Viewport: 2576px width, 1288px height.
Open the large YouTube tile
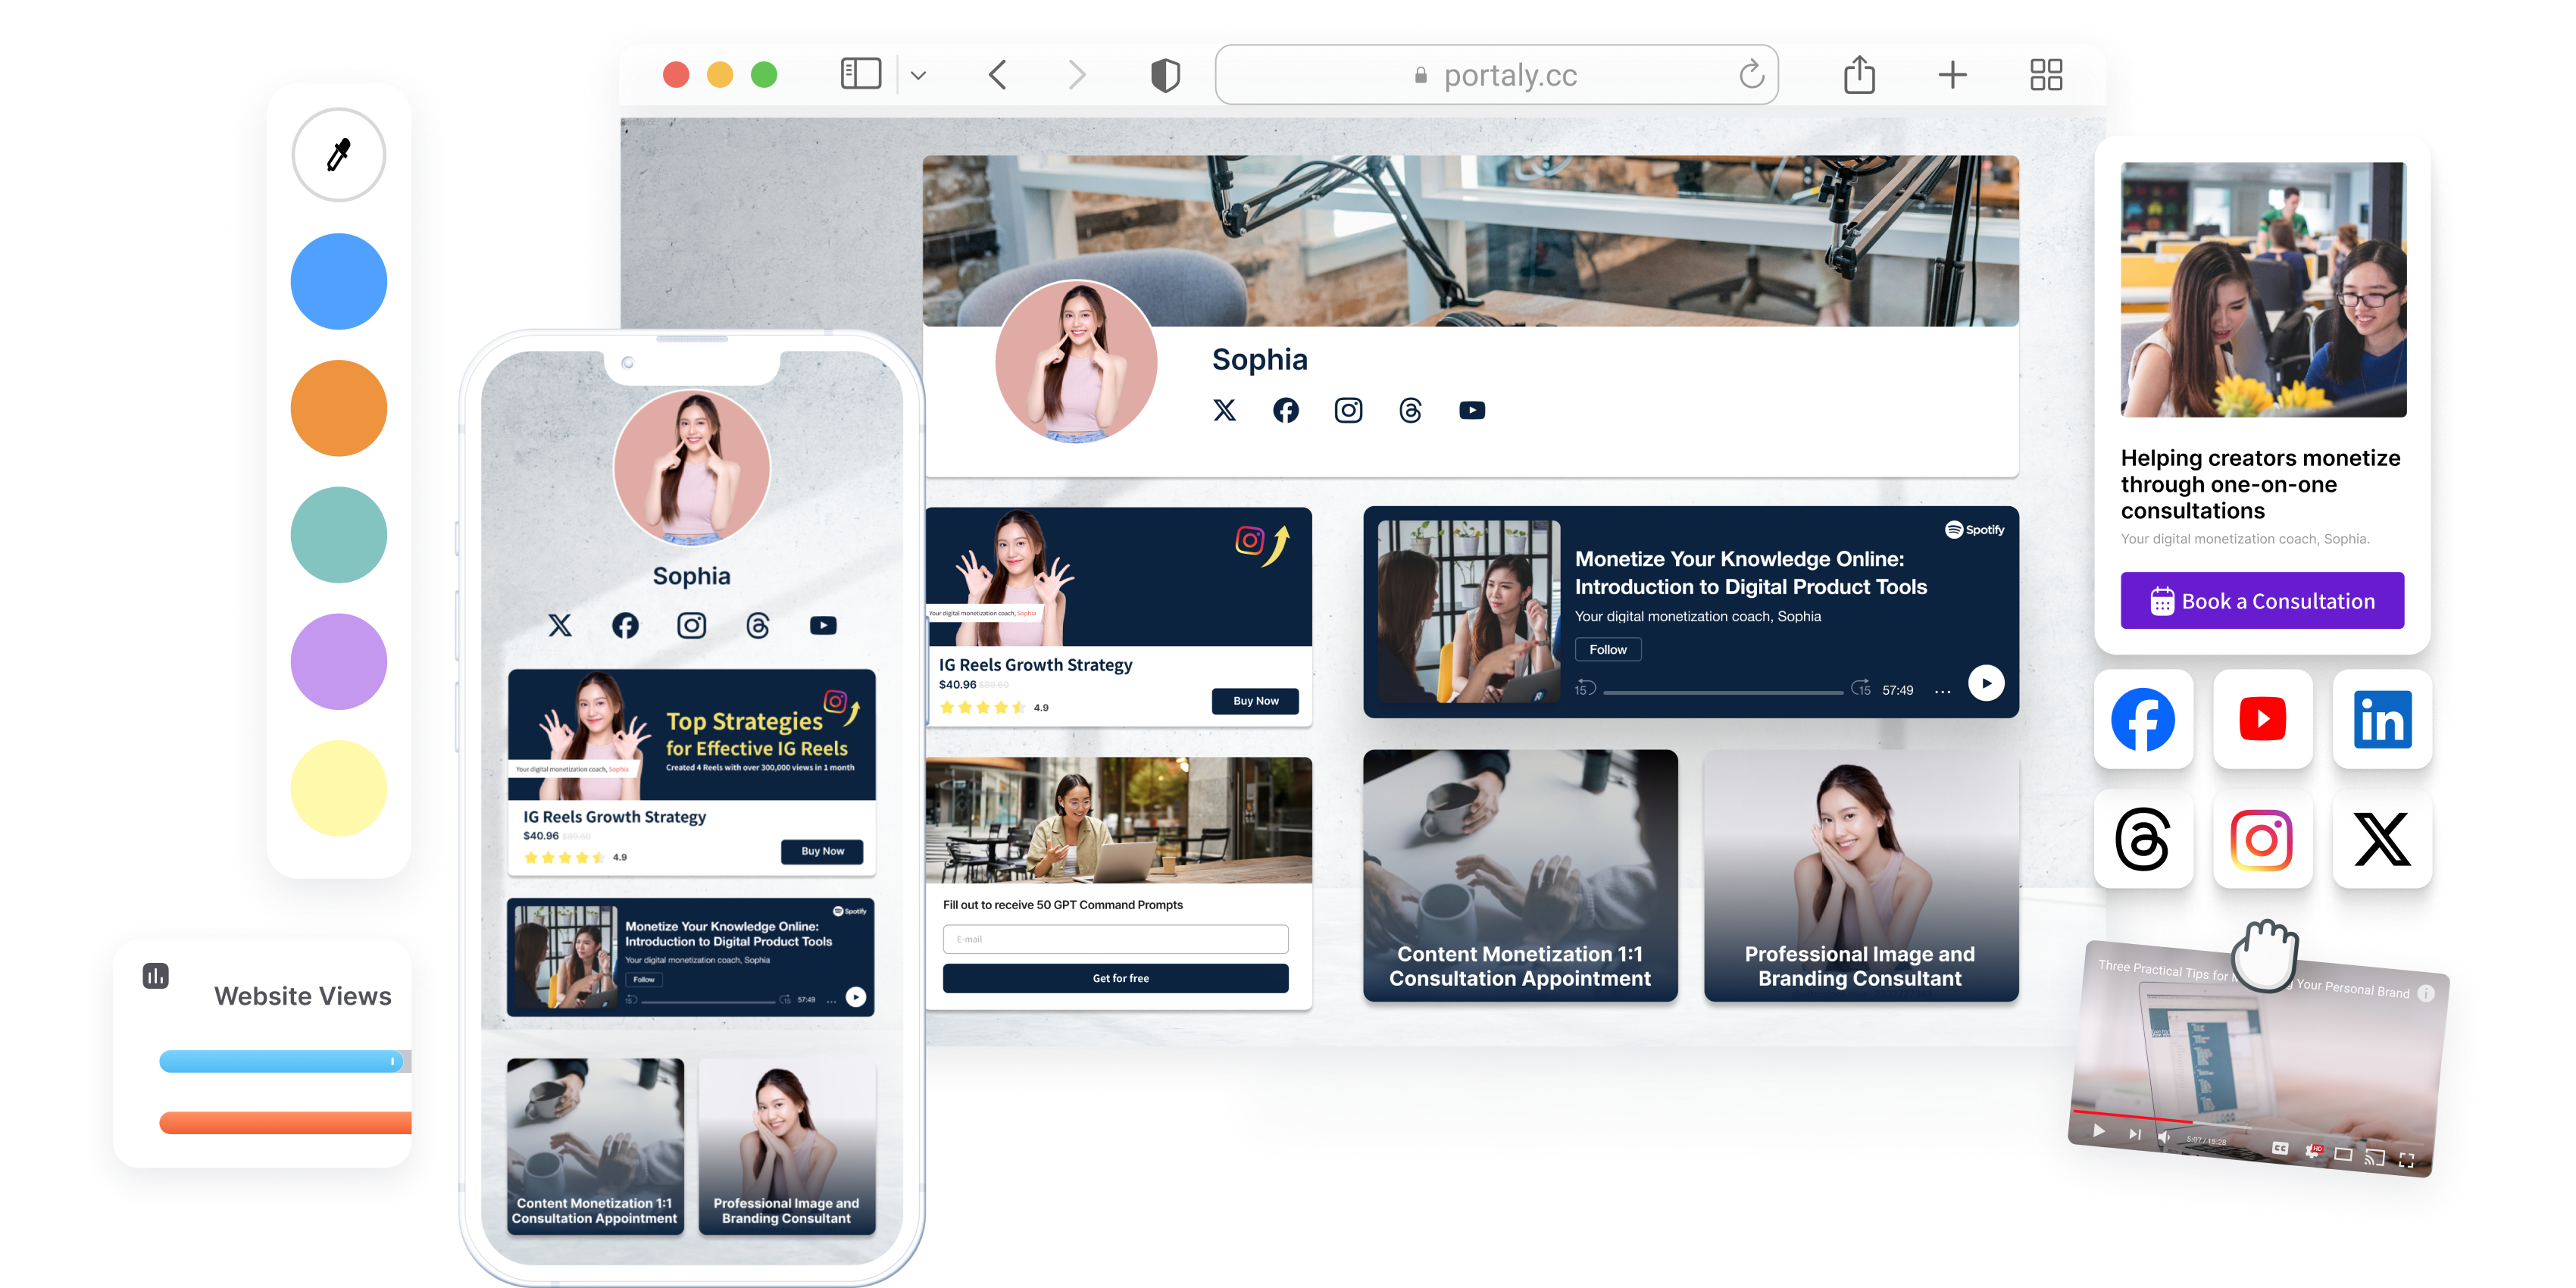coord(2262,719)
